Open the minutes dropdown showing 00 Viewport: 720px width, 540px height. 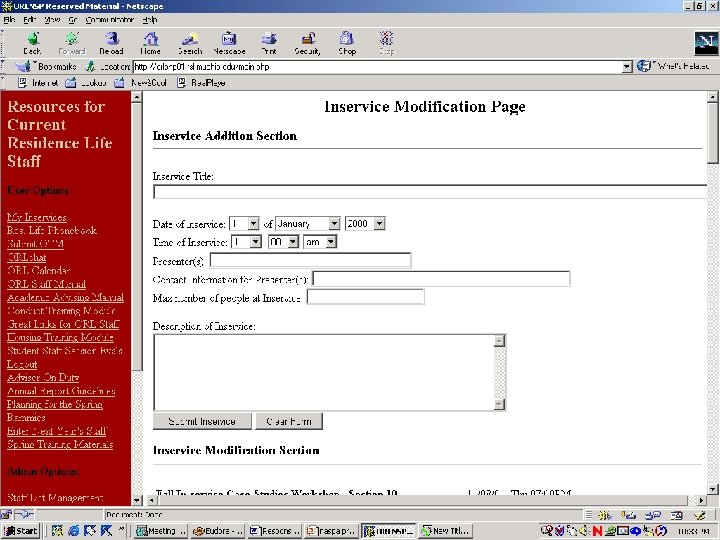pos(284,242)
